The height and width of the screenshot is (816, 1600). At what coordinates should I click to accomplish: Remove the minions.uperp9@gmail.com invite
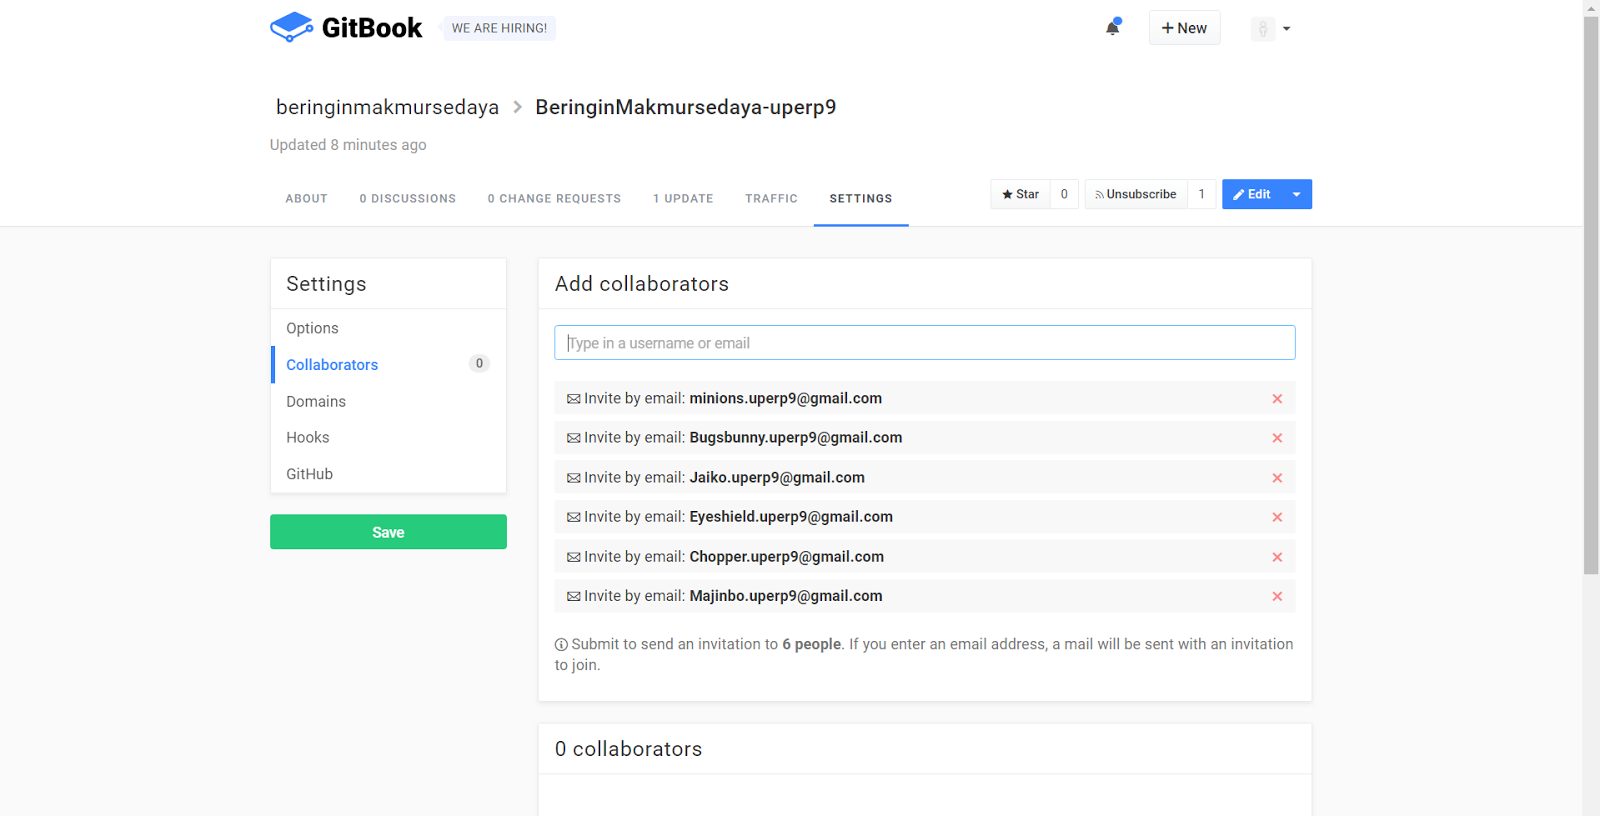pos(1277,399)
